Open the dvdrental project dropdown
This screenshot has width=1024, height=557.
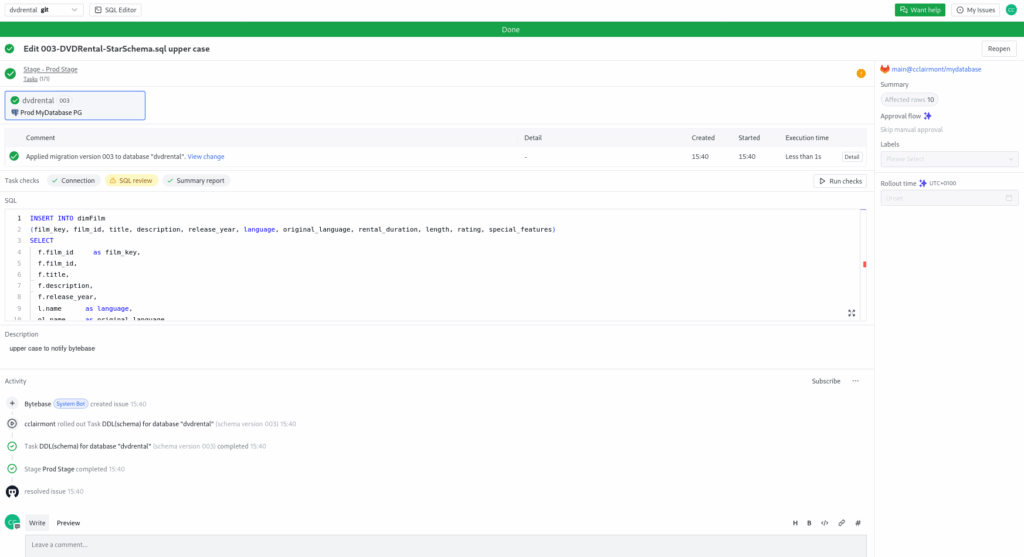pyautogui.click(x=43, y=10)
